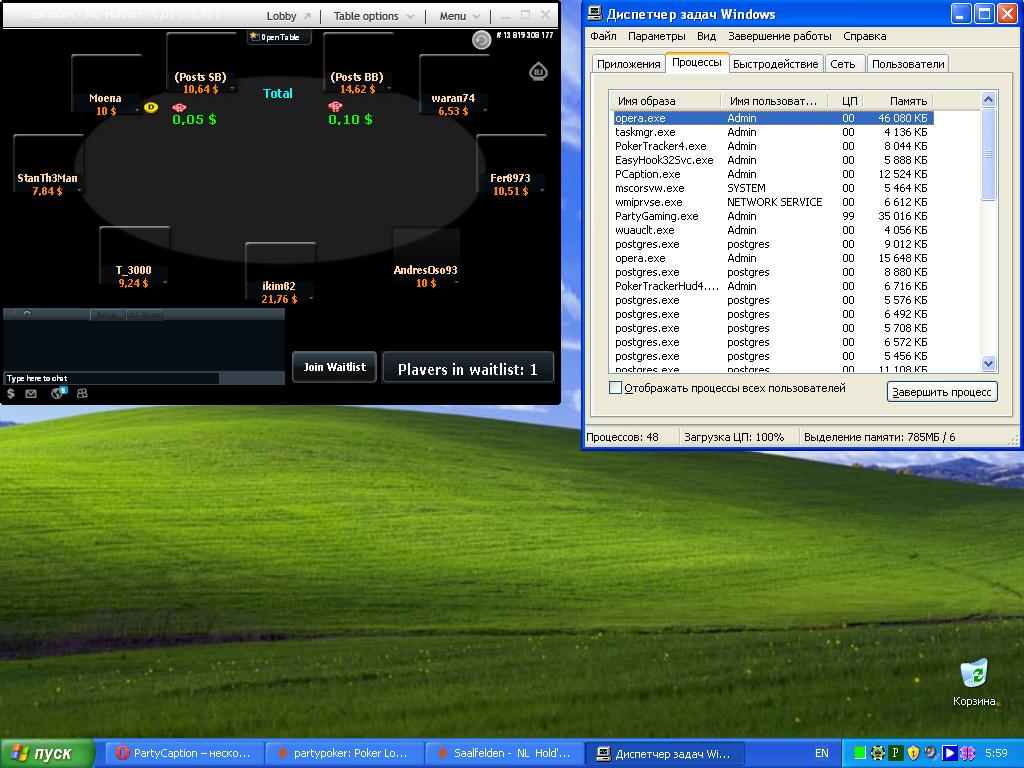Click the Join Waitlist button
The width and height of the screenshot is (1024, 768).
coord(334,367)
